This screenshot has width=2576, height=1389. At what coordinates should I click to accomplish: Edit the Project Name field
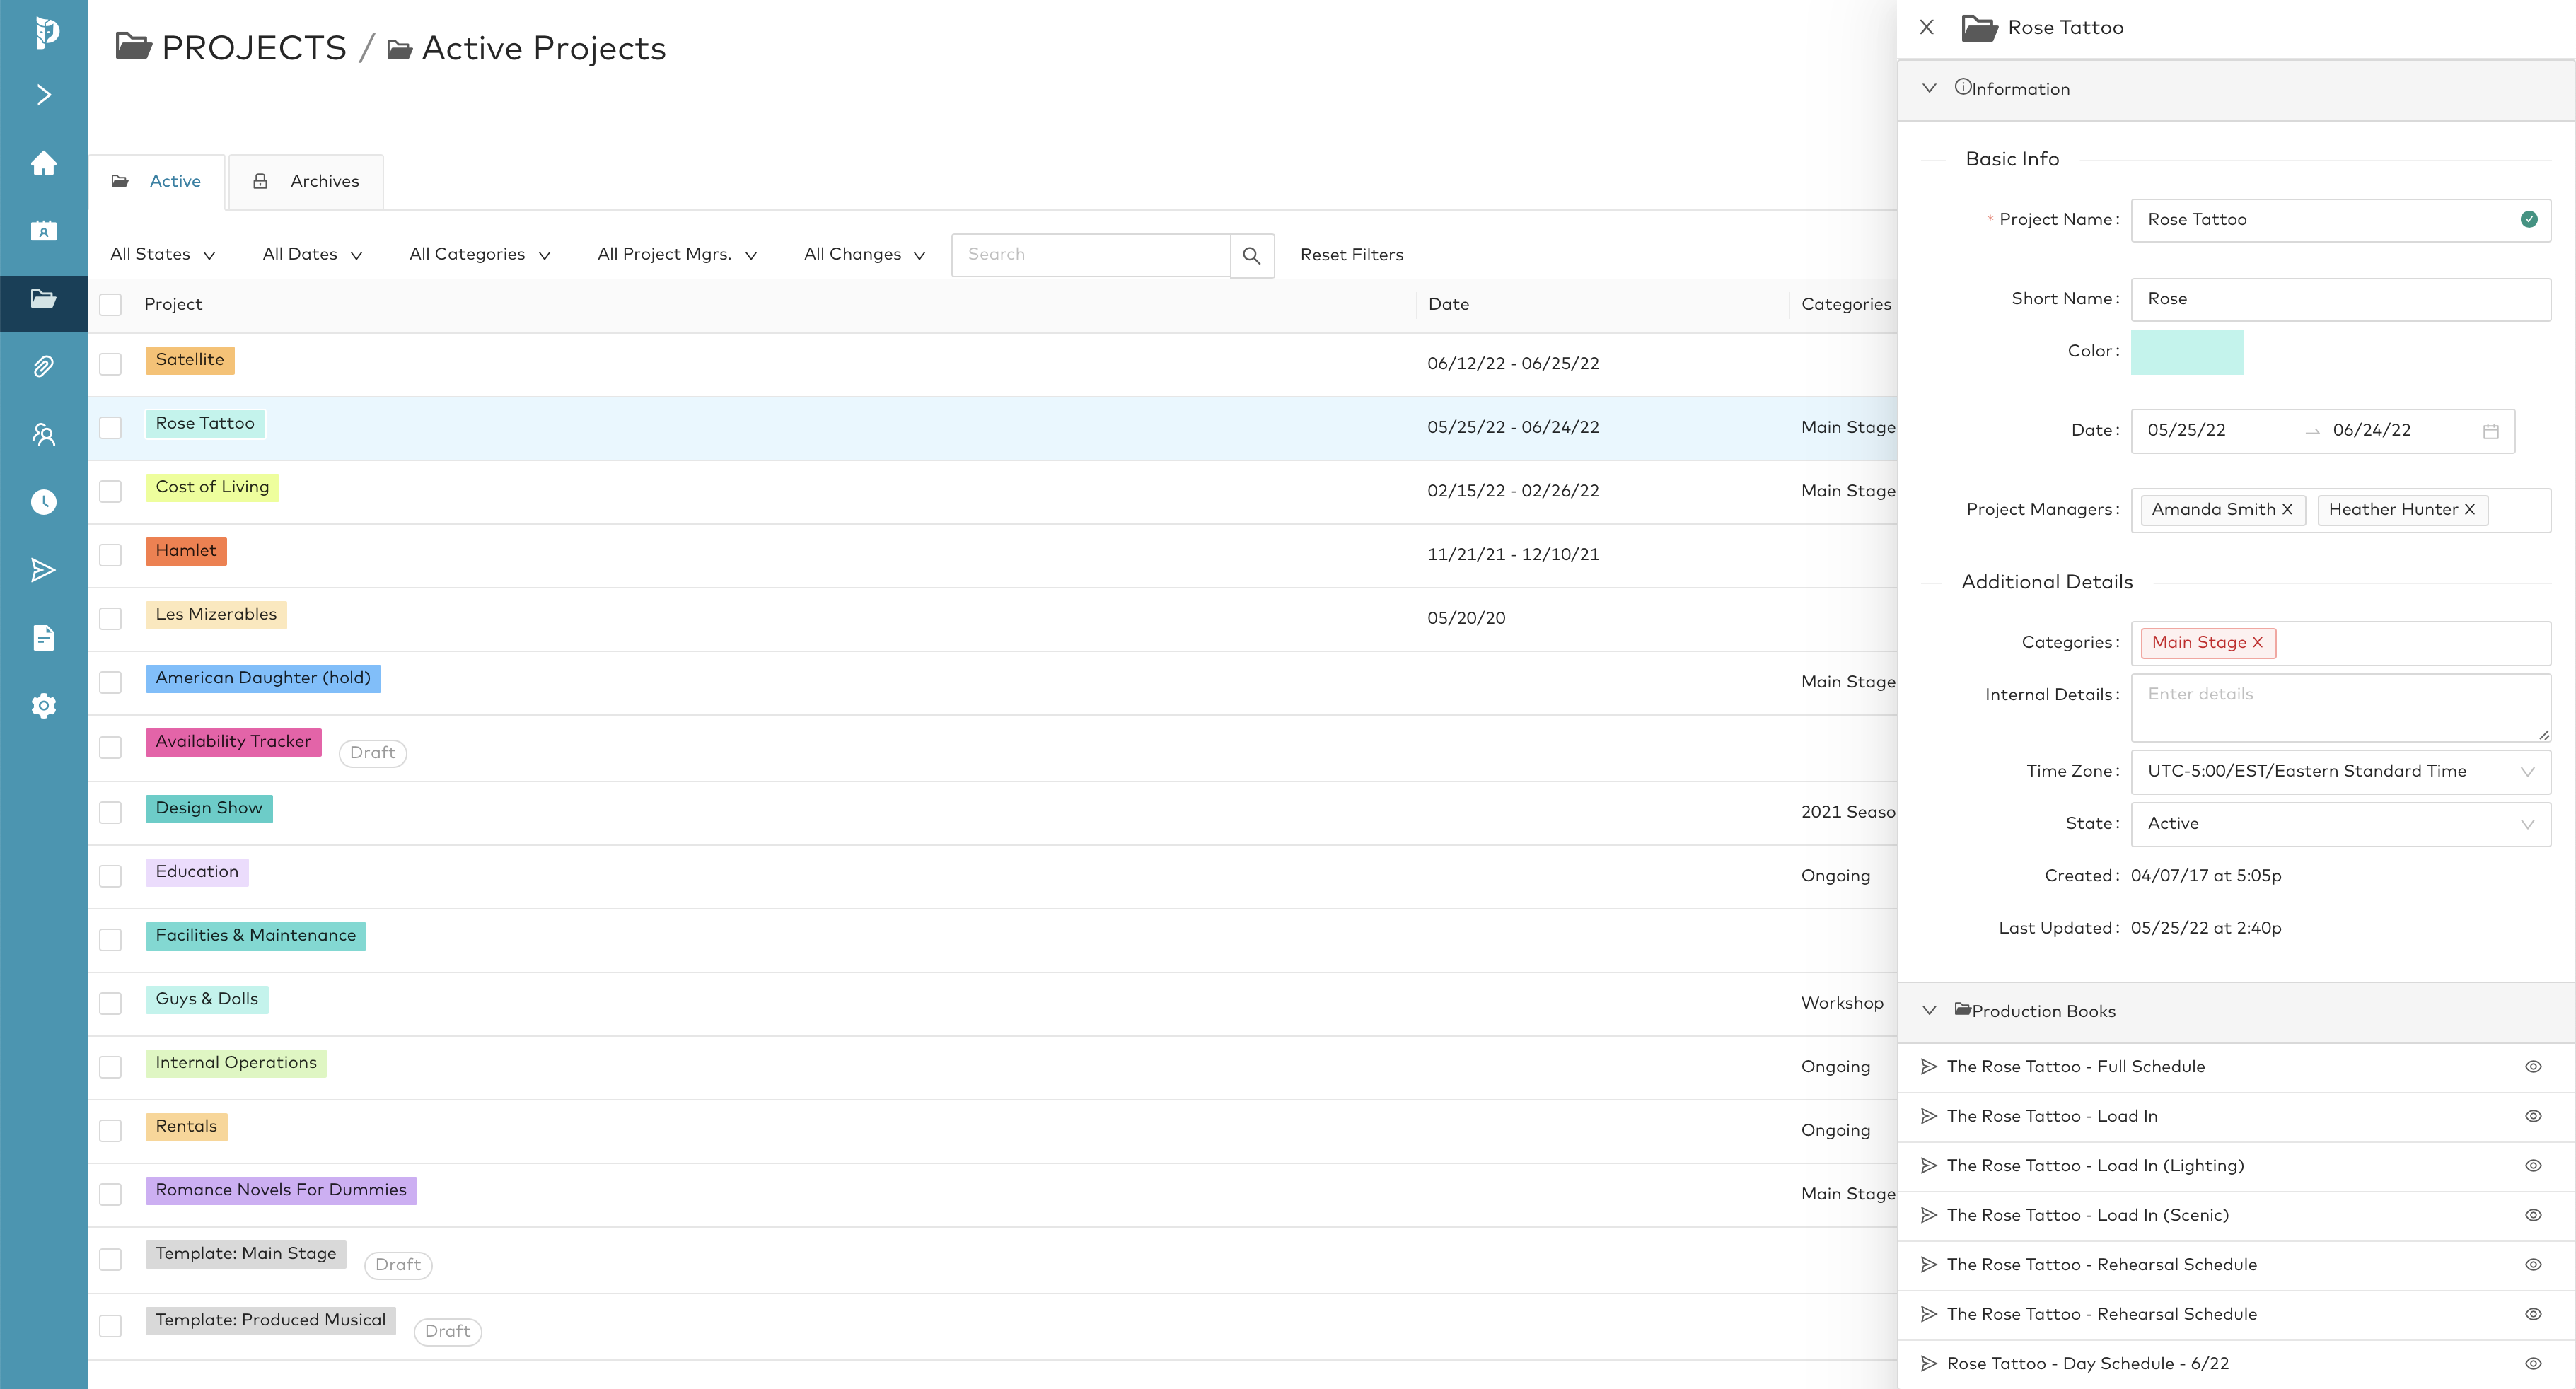click(2340, 220)
